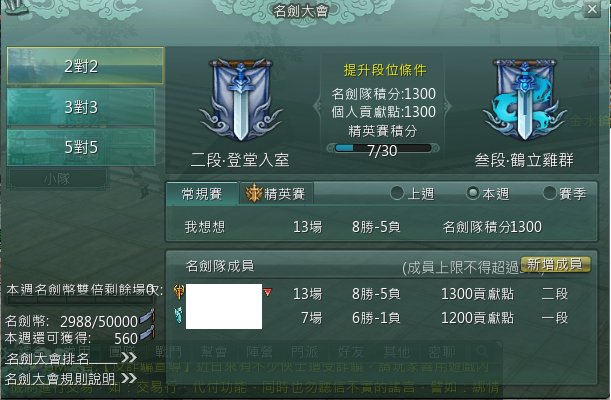Select the 本週 radio button

pos(473,193)
